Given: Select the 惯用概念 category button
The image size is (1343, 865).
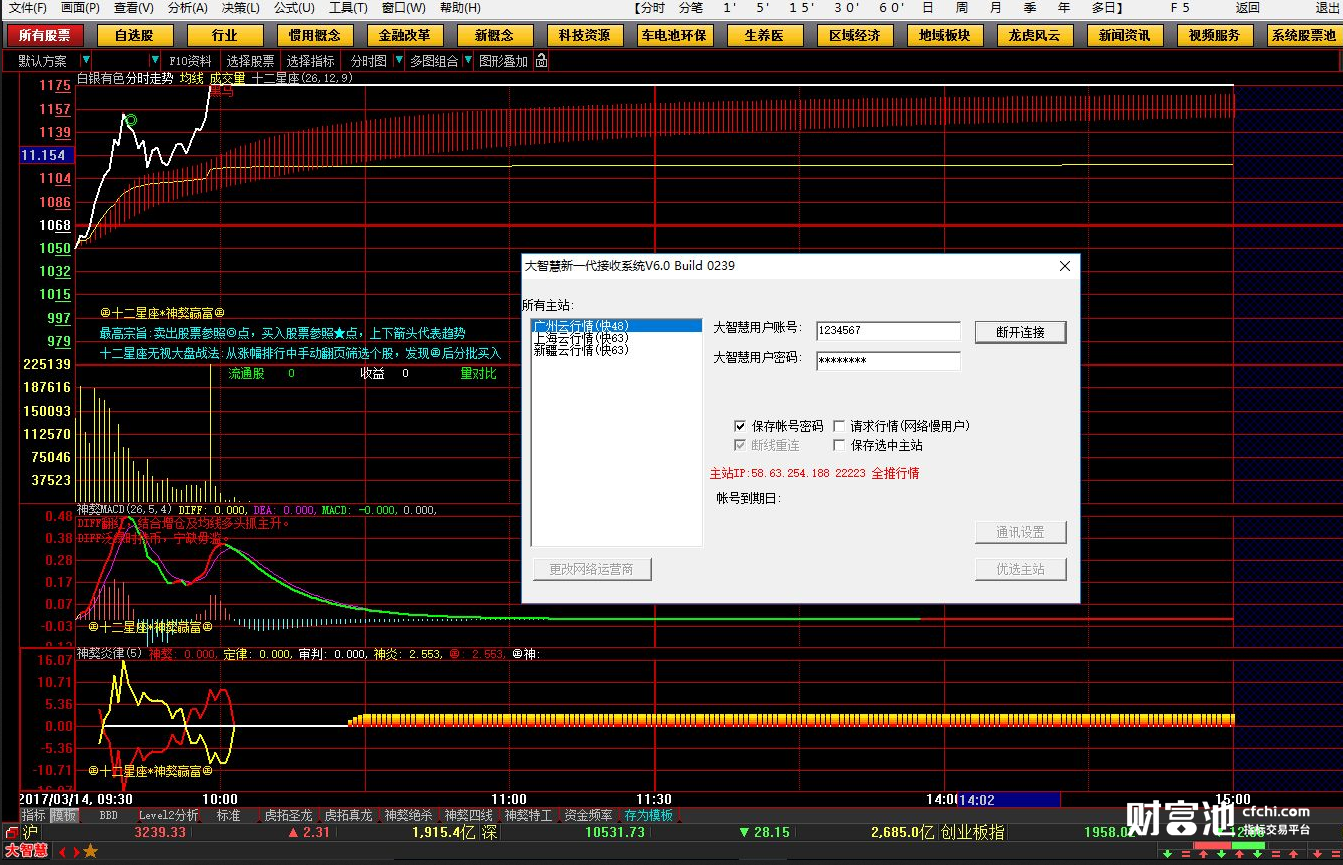Looking at the screenshot, I should (x=314, y=35).
